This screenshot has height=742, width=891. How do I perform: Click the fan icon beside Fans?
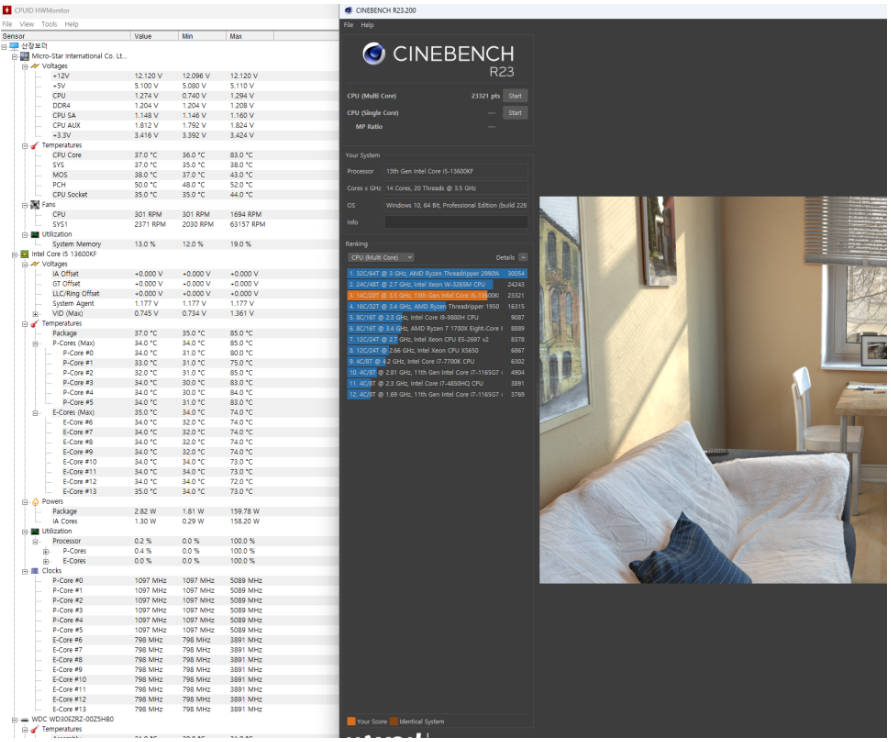point(35,205)
